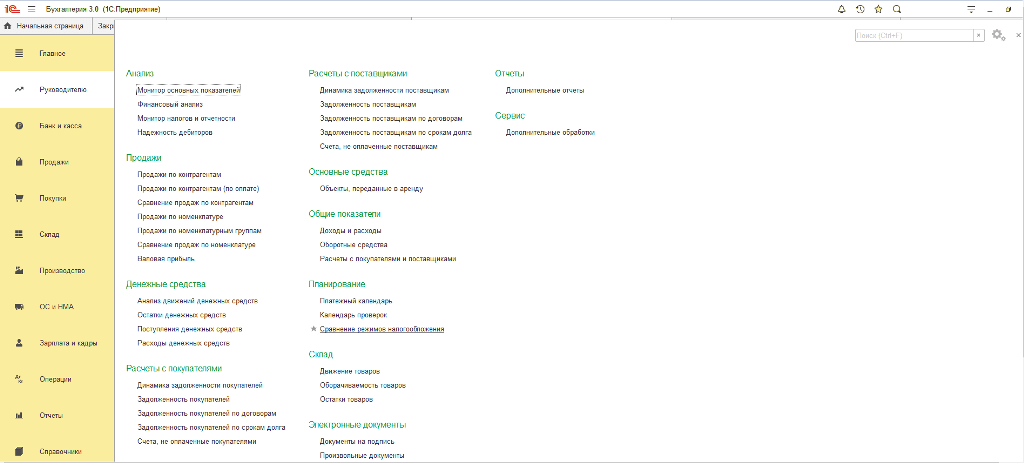Clear search field with the x button
The width and height of the screenshot is (1024, 463).
tap(979, 36)
